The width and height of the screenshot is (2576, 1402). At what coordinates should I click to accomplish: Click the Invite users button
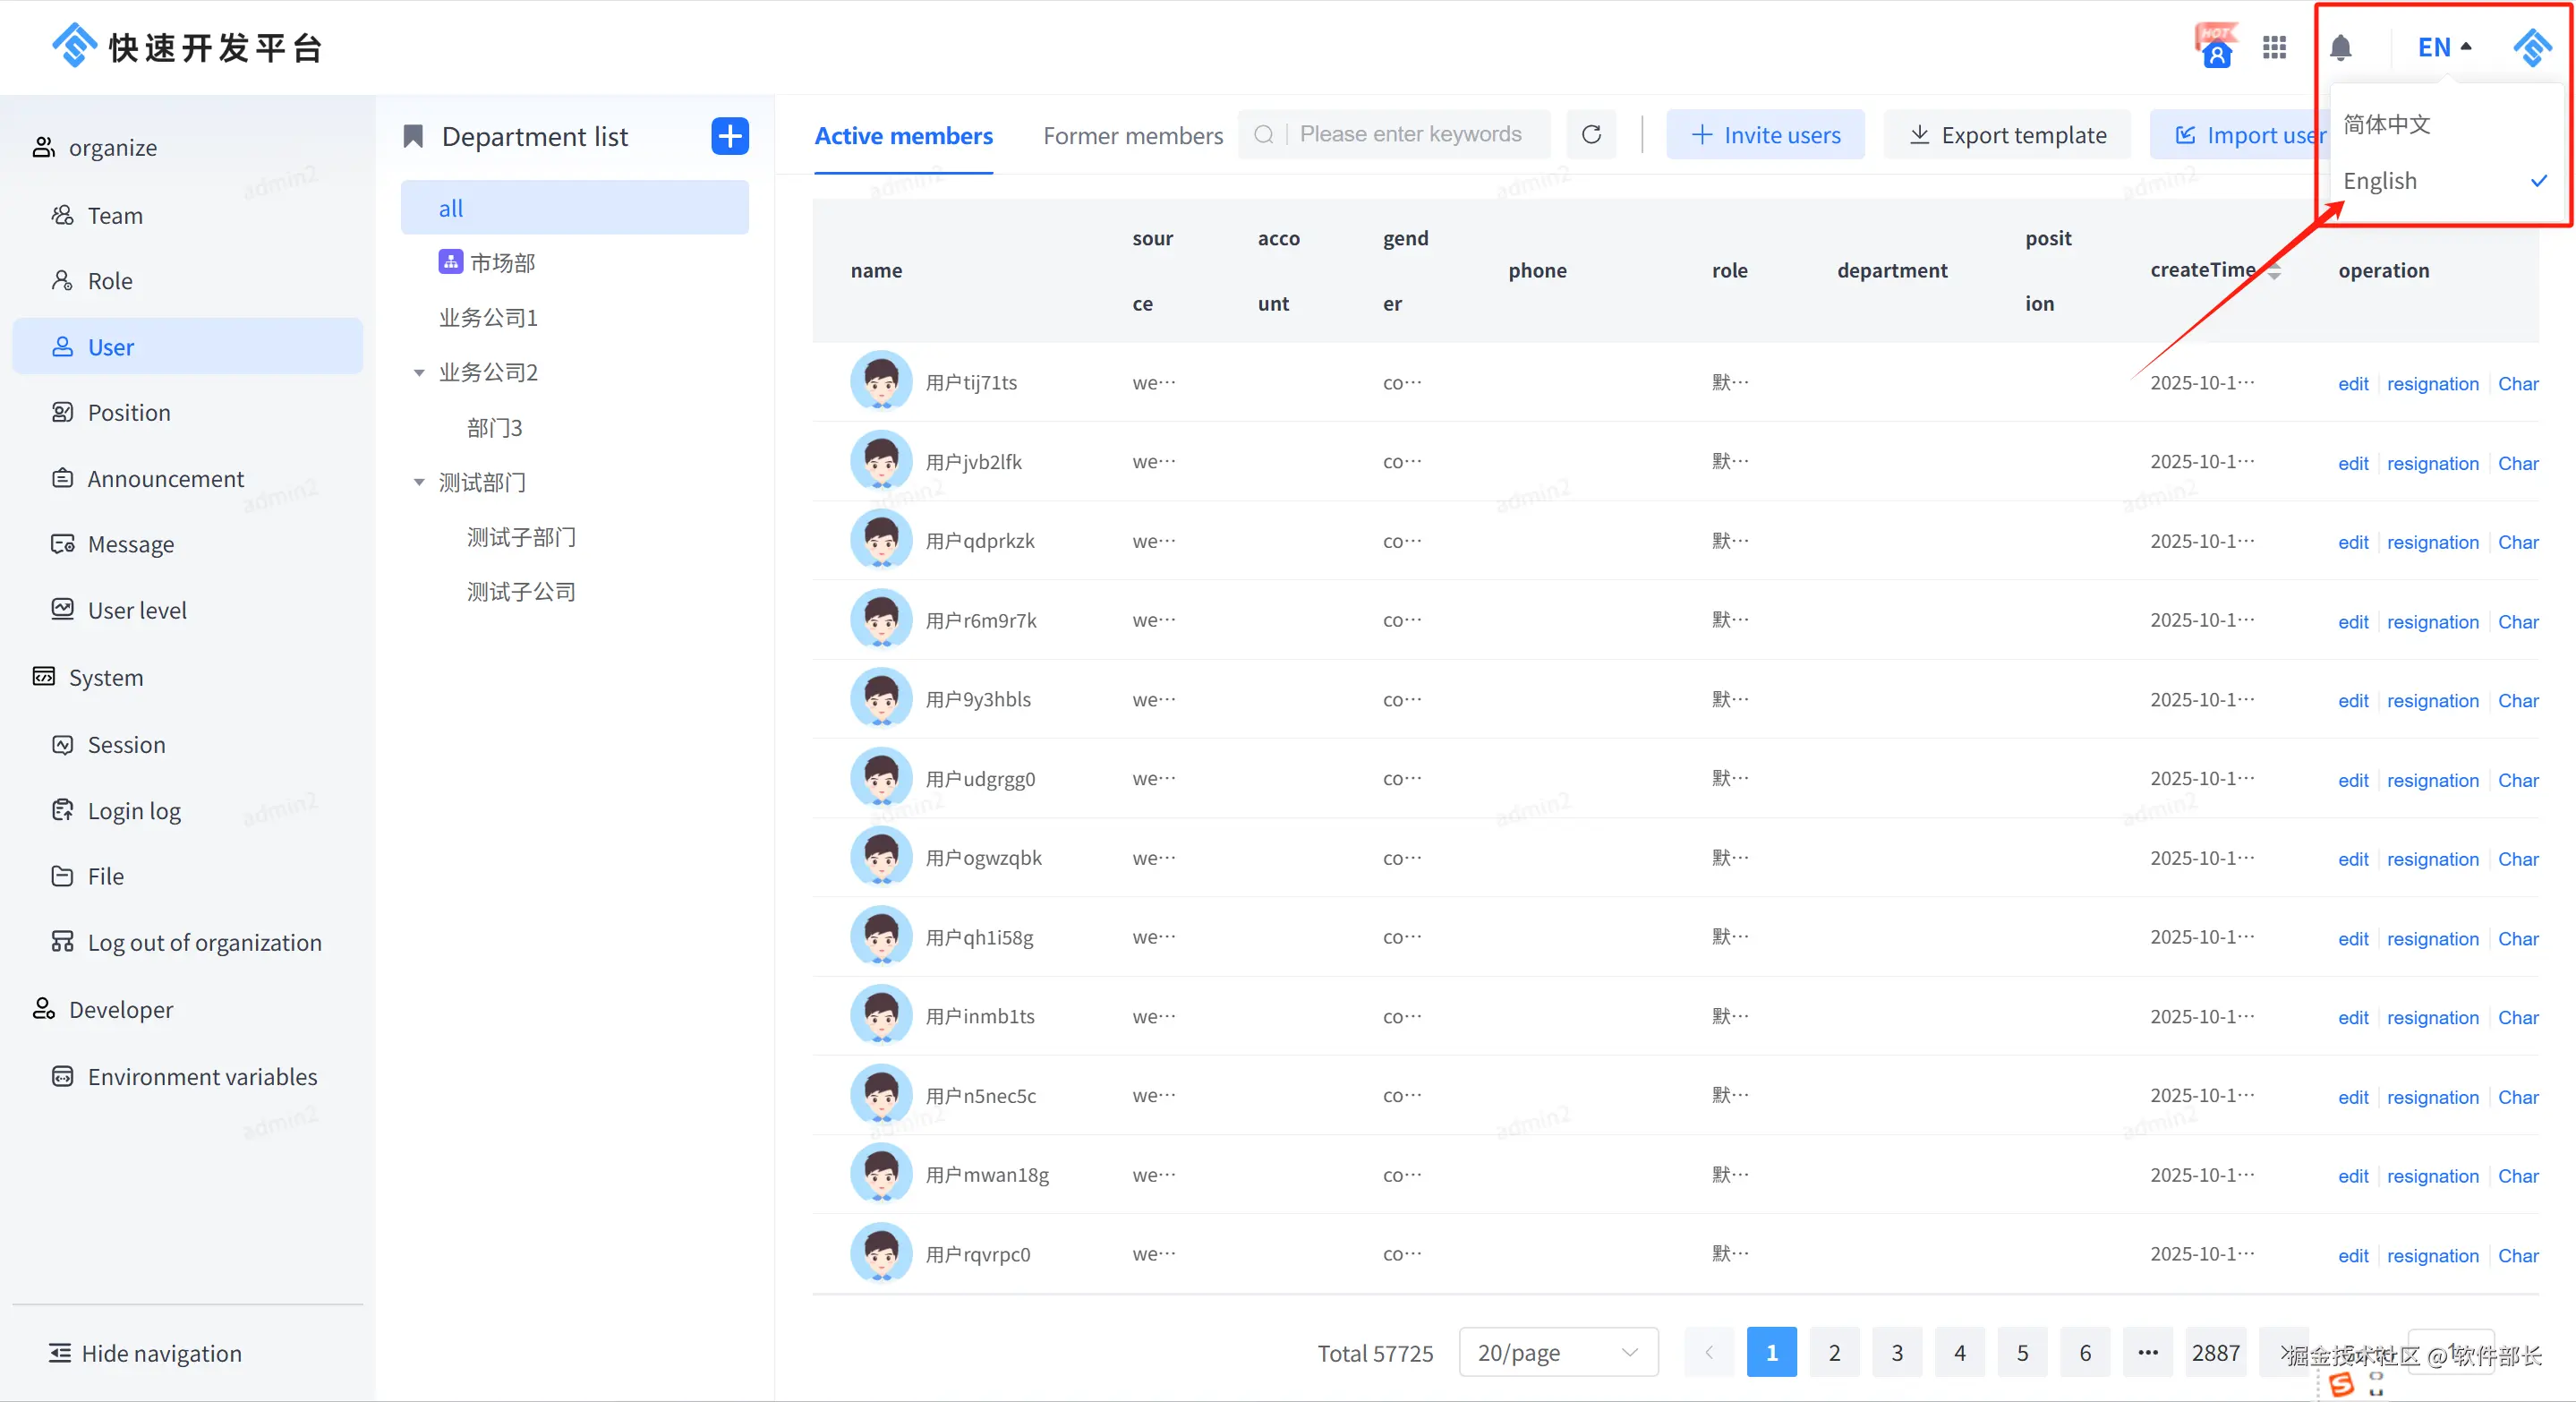pyautogui.click(x=1765, y=135)
